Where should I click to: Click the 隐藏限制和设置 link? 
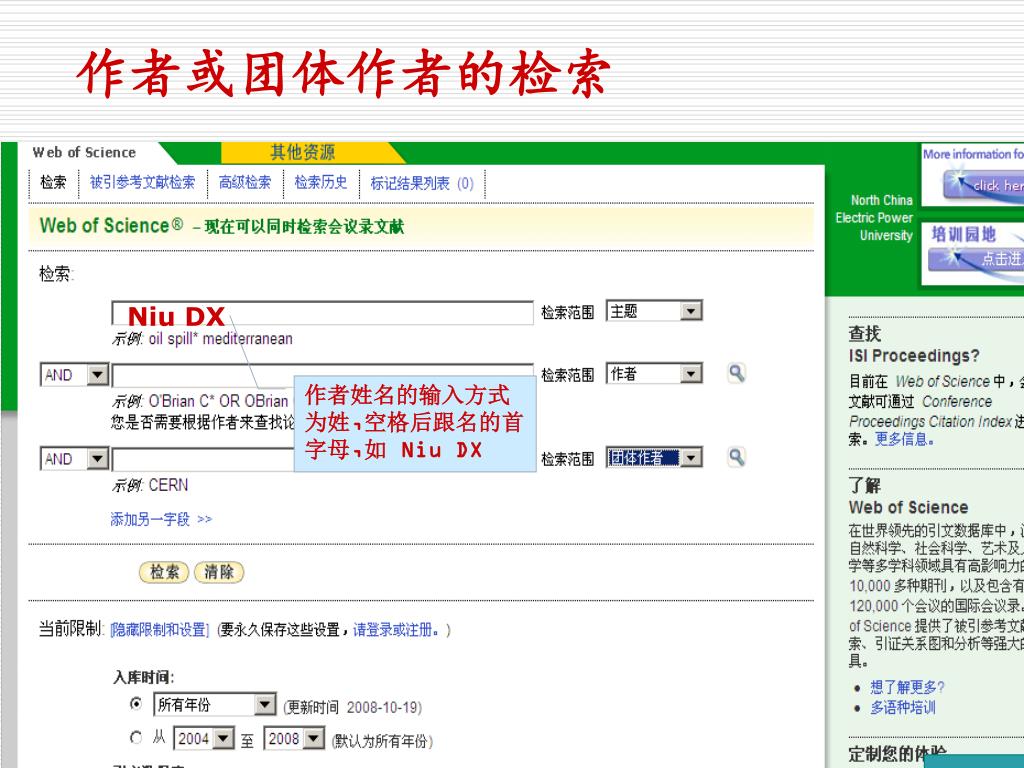(x=160, y=630)
